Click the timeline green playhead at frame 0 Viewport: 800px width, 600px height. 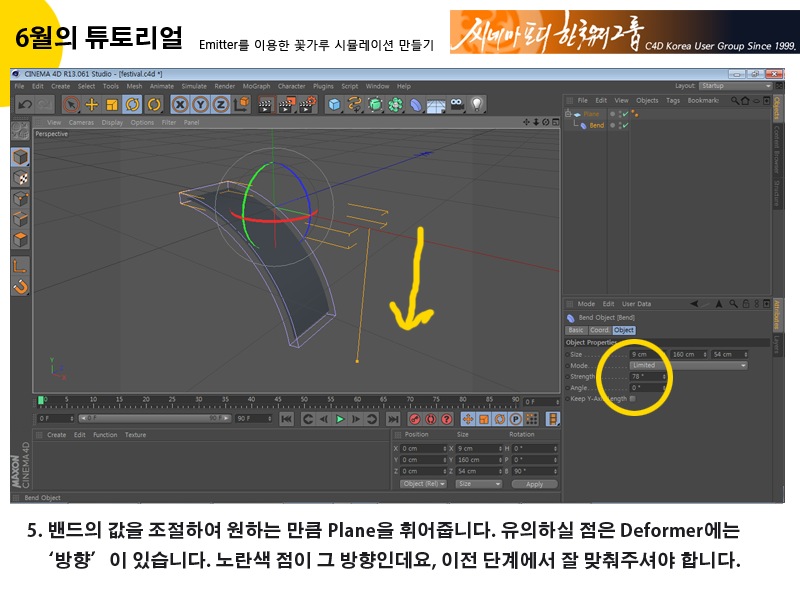point(40,401)
